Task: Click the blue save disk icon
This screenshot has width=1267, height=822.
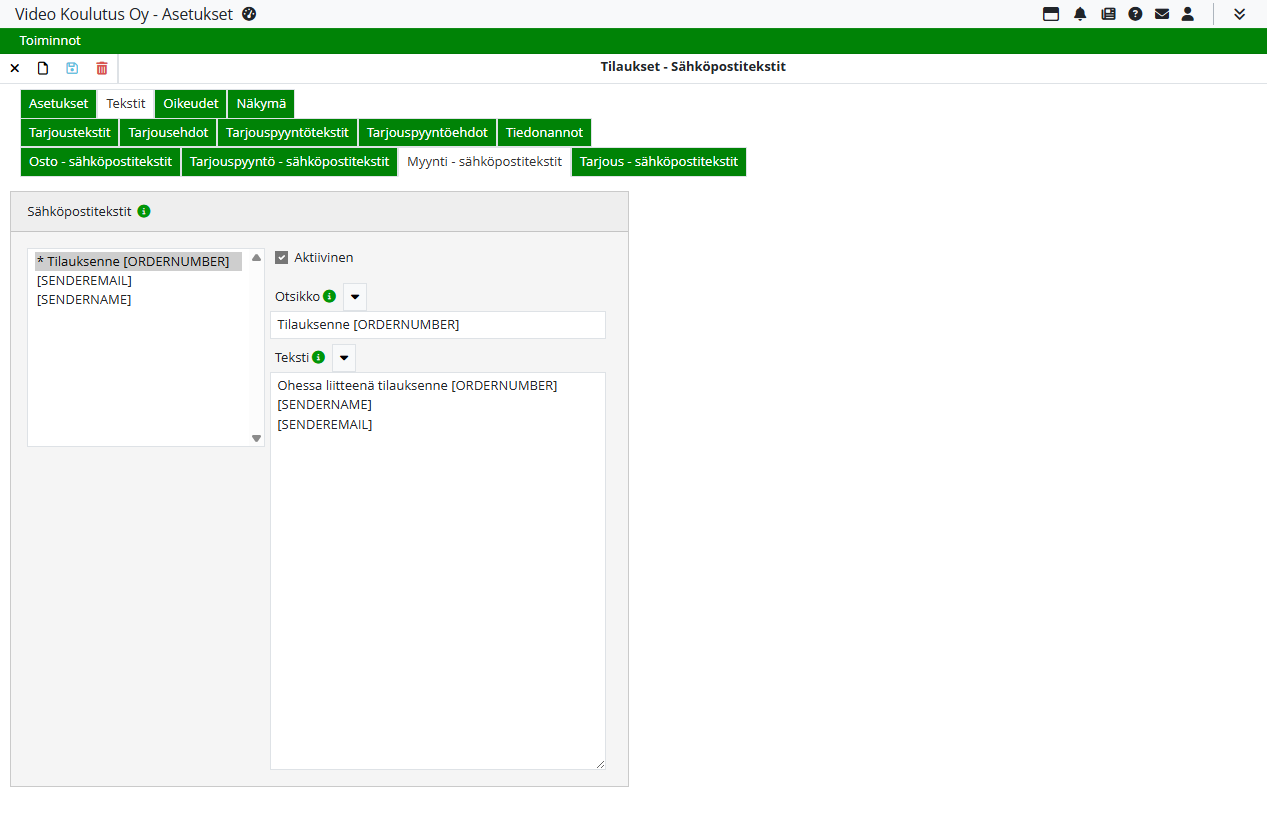Action: [72, 68]
